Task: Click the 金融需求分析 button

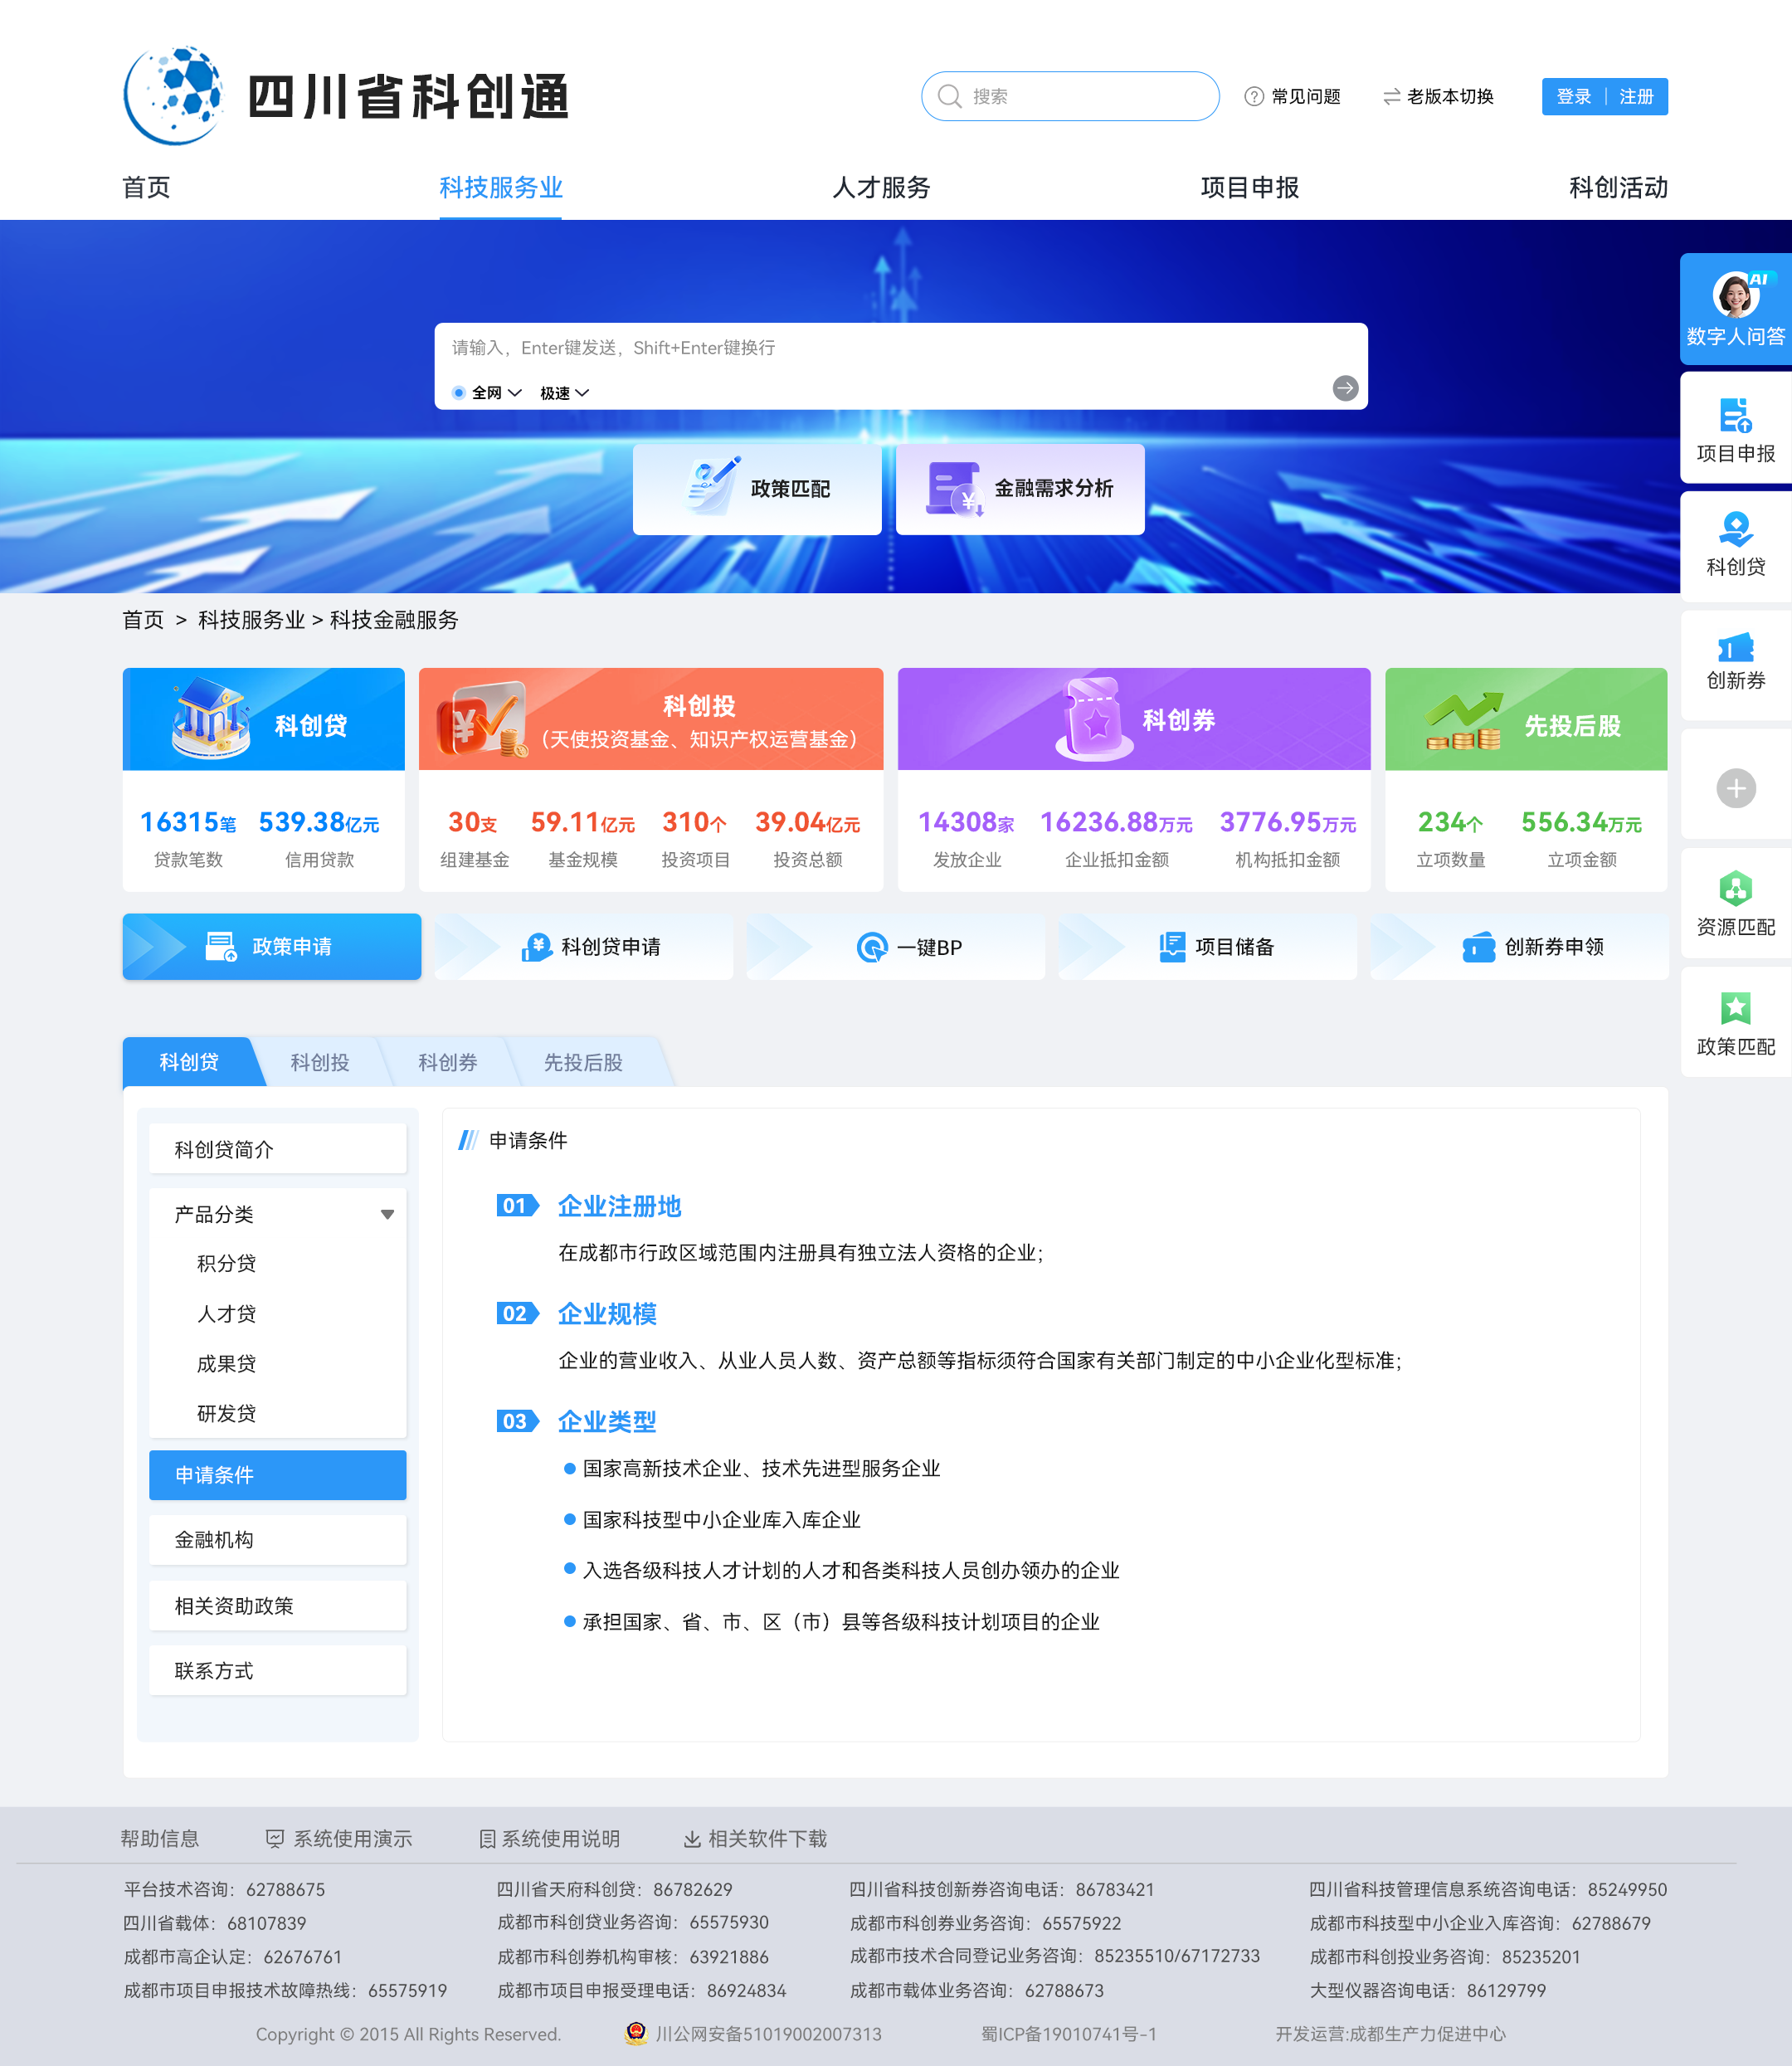Action: [x=1020, y=489]
